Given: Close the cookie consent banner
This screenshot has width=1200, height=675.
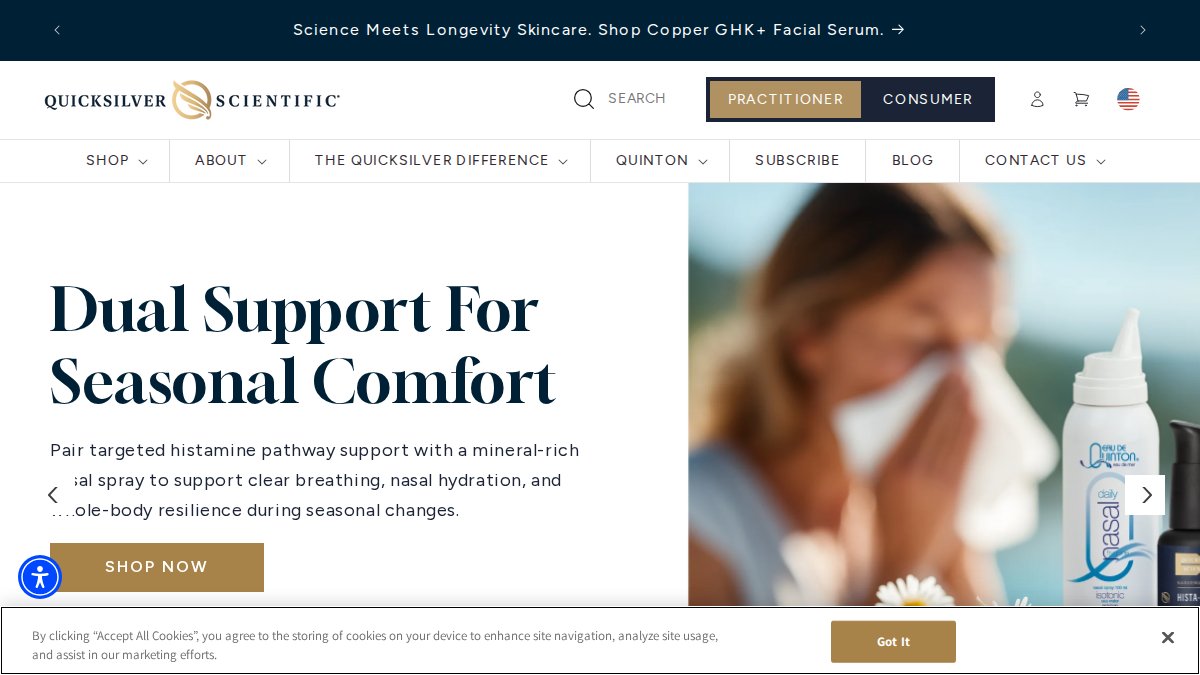Looking at the screenshot, I should tap(1167, 638).
